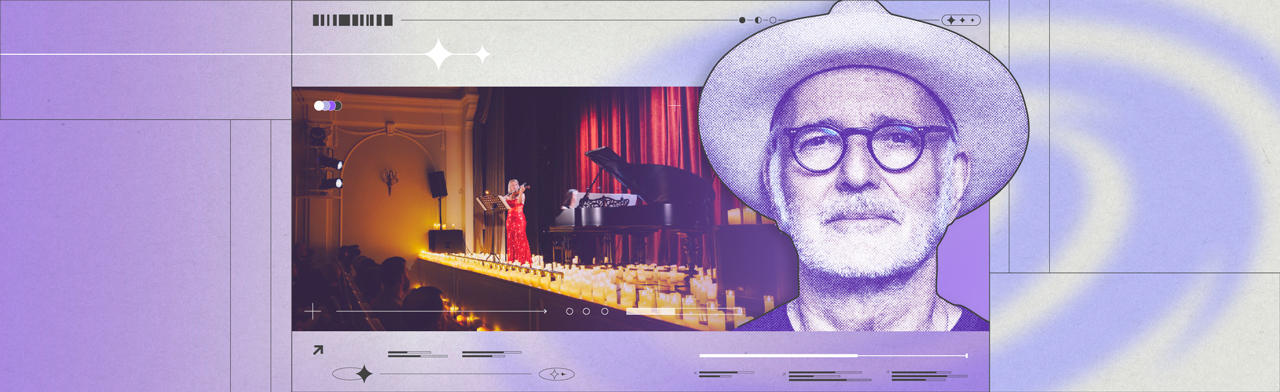Select the third hollow circle on the concert photo
The image size is (1280, 392).
pyautogui.click(x=604, y=311)
